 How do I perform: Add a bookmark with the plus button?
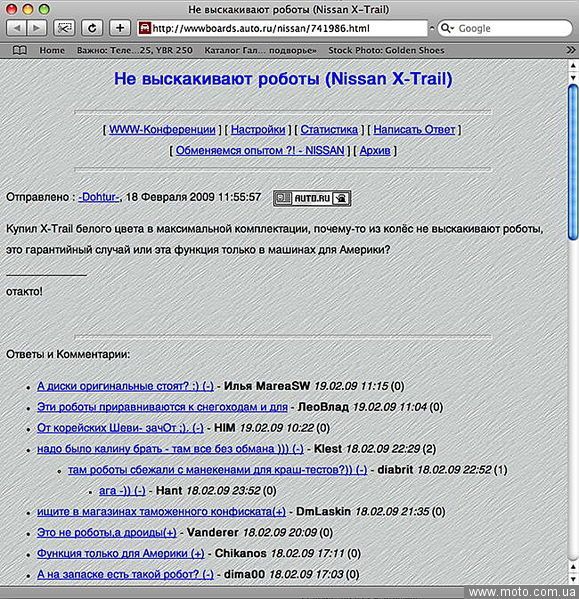tap(120, 28)
